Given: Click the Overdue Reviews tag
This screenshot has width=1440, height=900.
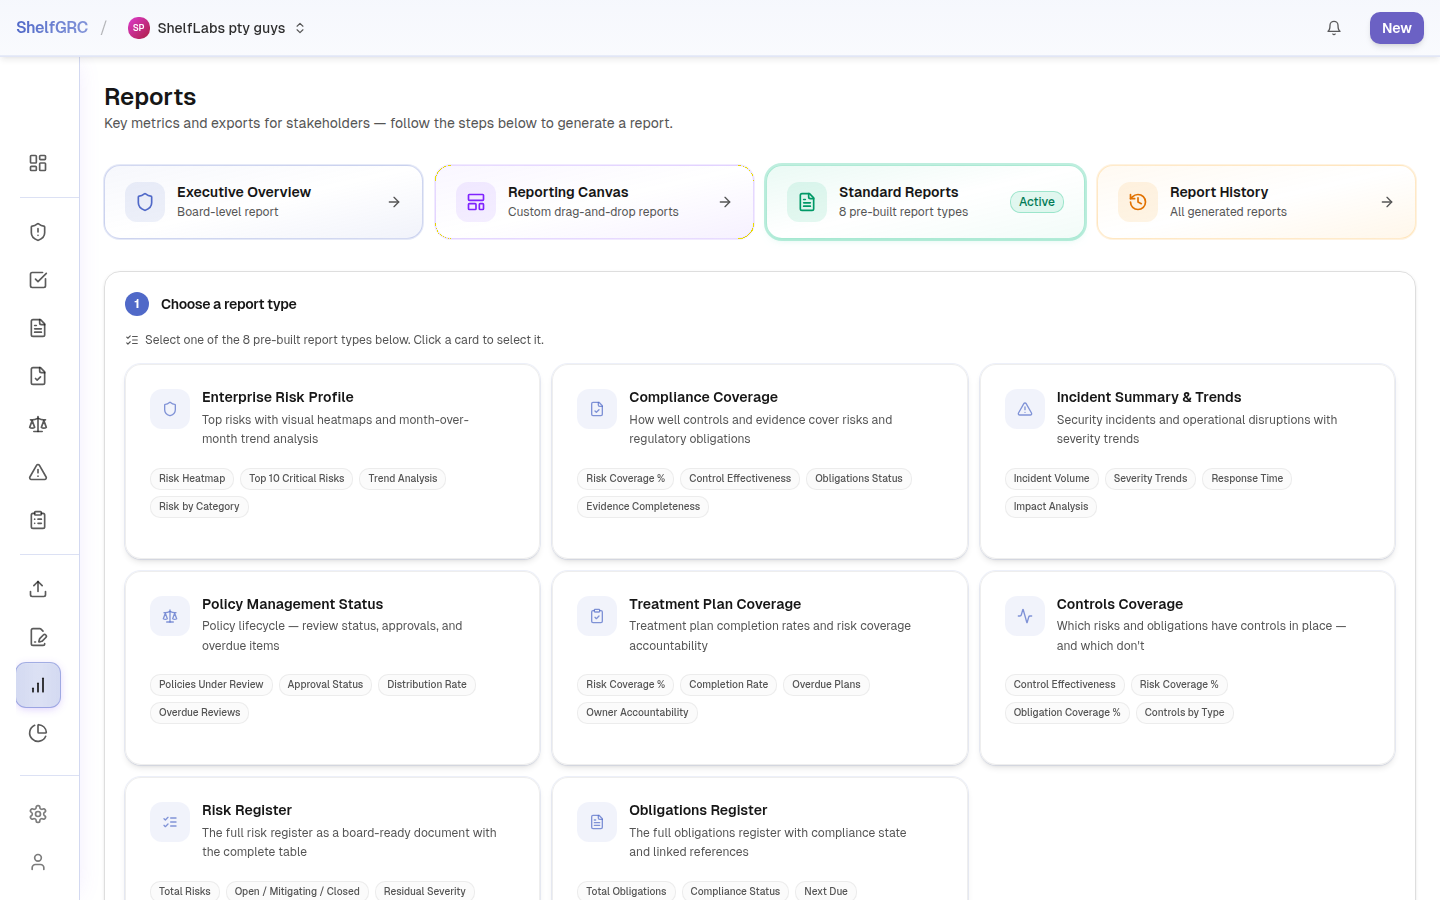Looking at the screenshot, I should [x=199, y=713].
